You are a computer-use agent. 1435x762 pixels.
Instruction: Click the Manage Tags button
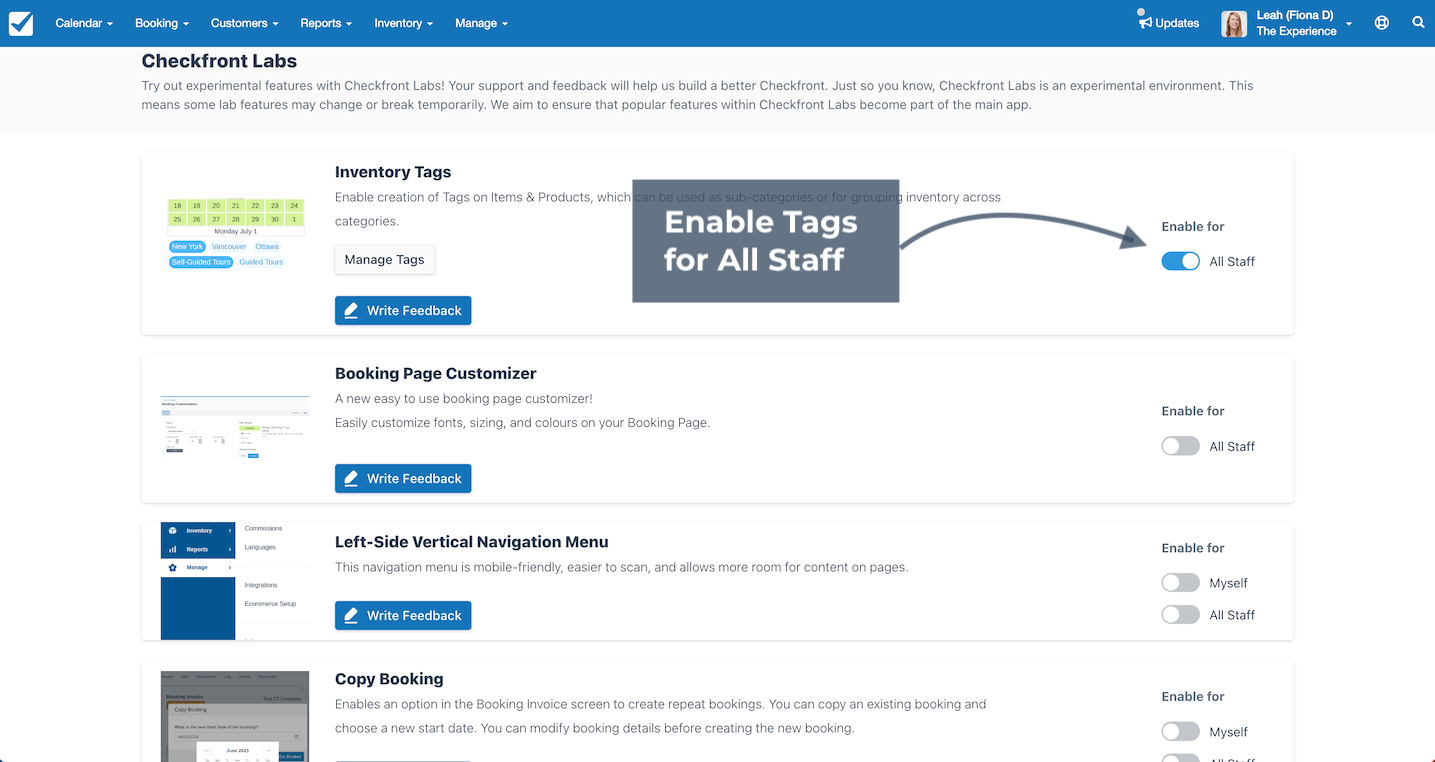coord(384,259)
